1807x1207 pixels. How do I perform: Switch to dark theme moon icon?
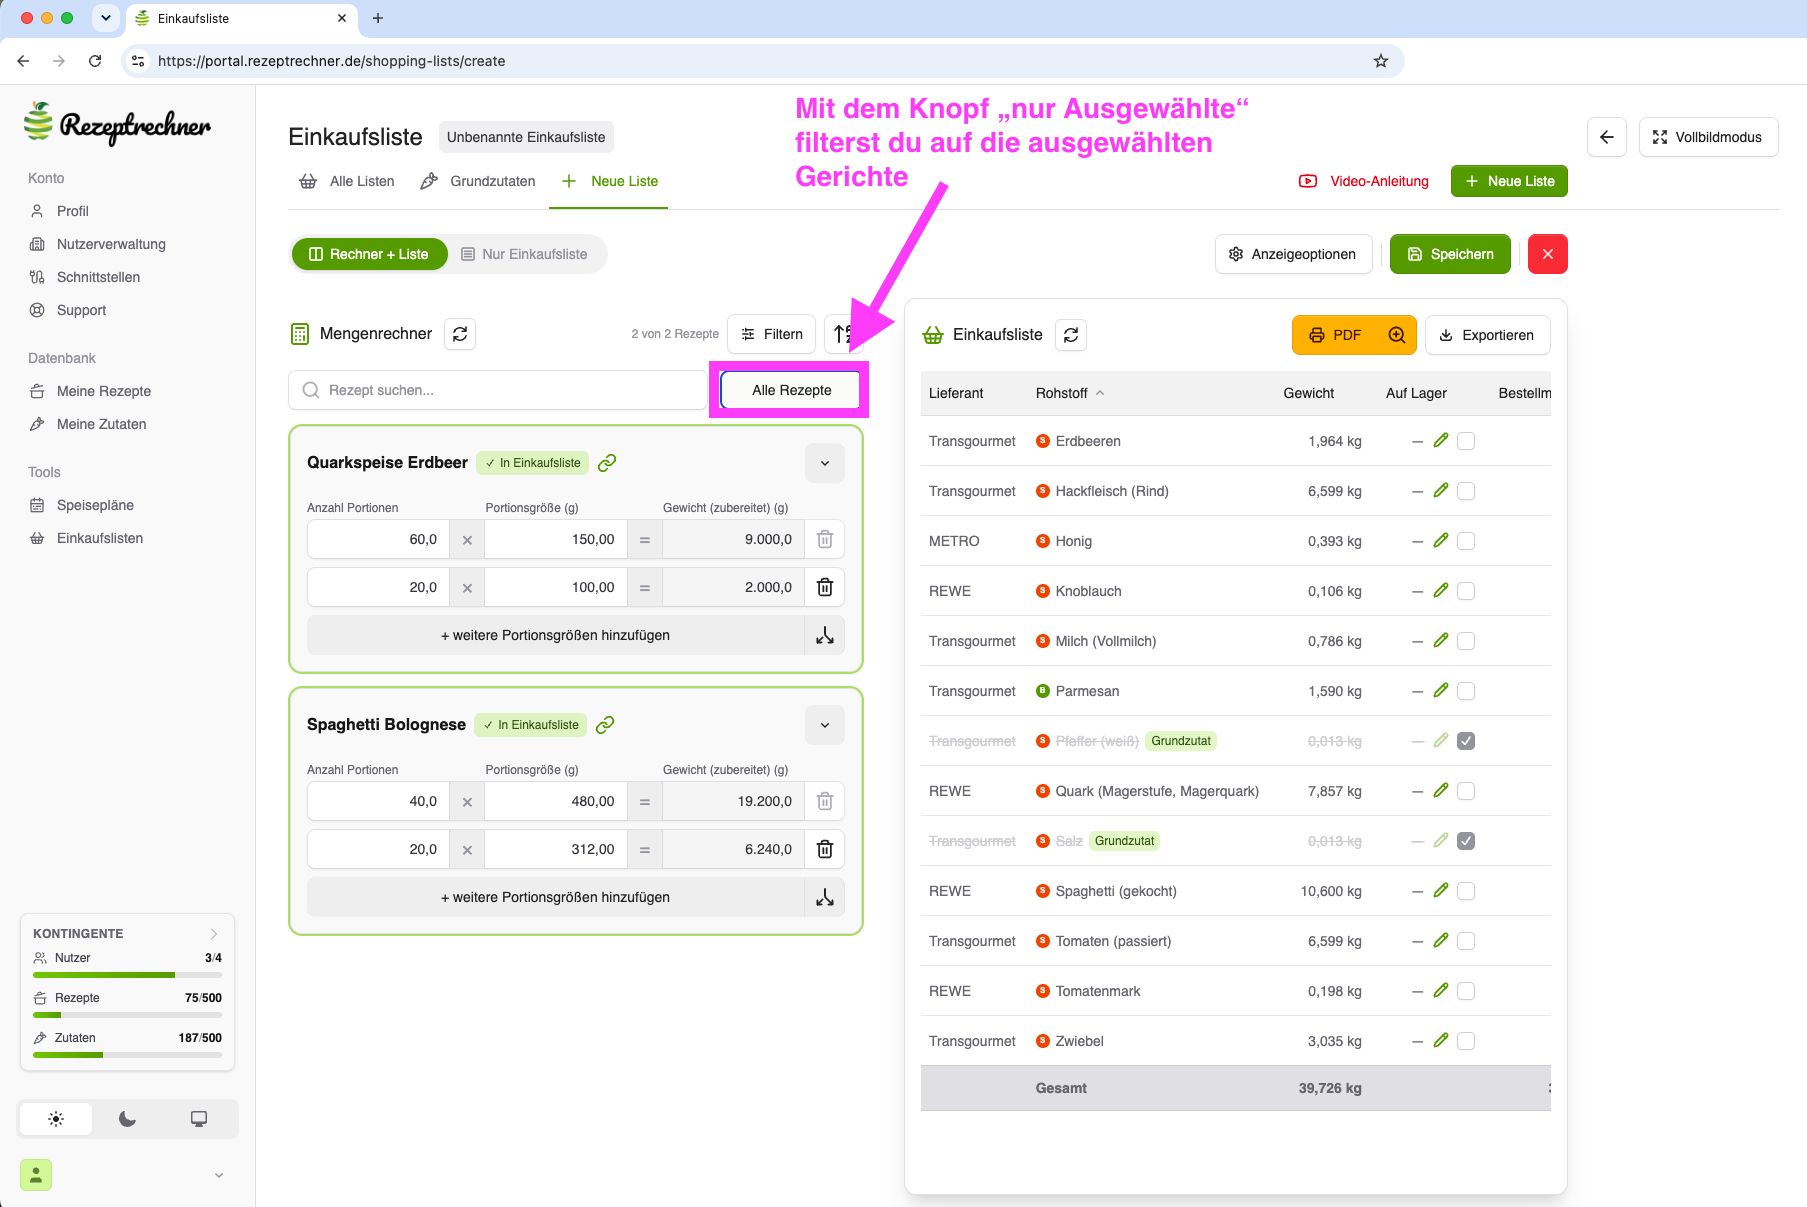(x=127, y=1119)
